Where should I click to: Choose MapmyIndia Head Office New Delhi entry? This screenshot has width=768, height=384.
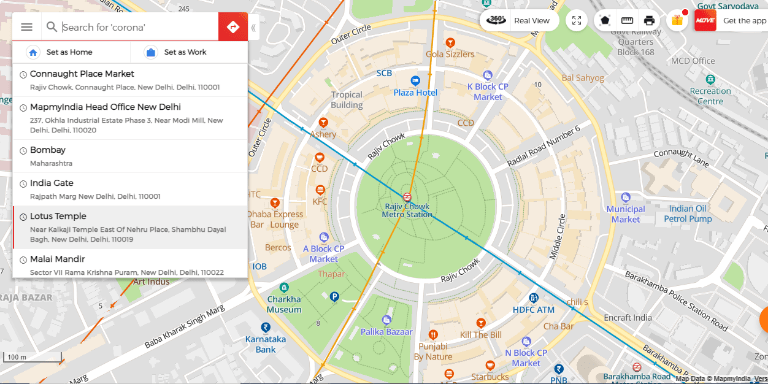[x=130, y=118]
